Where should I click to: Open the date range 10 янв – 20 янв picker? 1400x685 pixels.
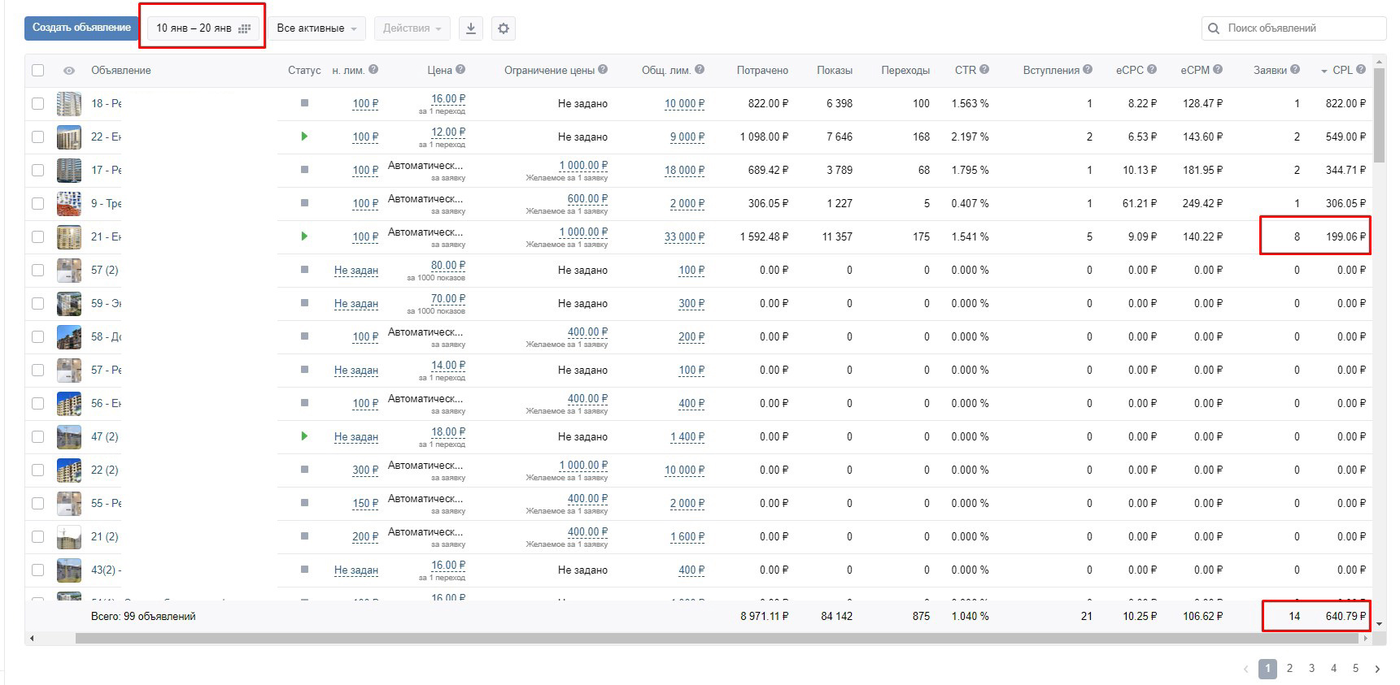203,28
